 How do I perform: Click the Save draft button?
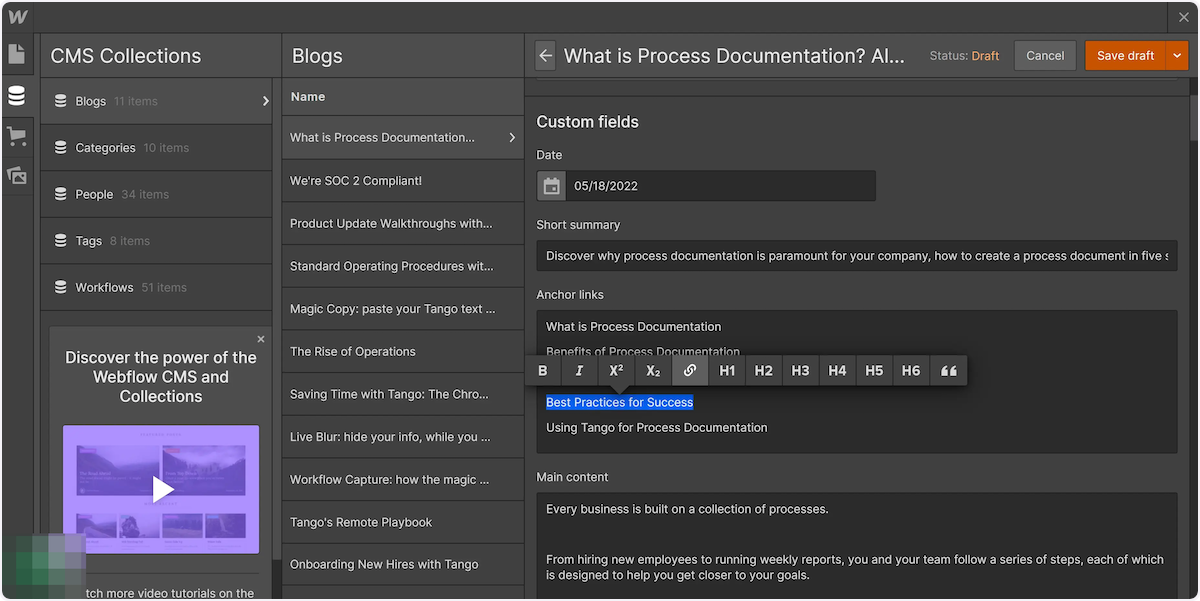(x=1125, y=56)
